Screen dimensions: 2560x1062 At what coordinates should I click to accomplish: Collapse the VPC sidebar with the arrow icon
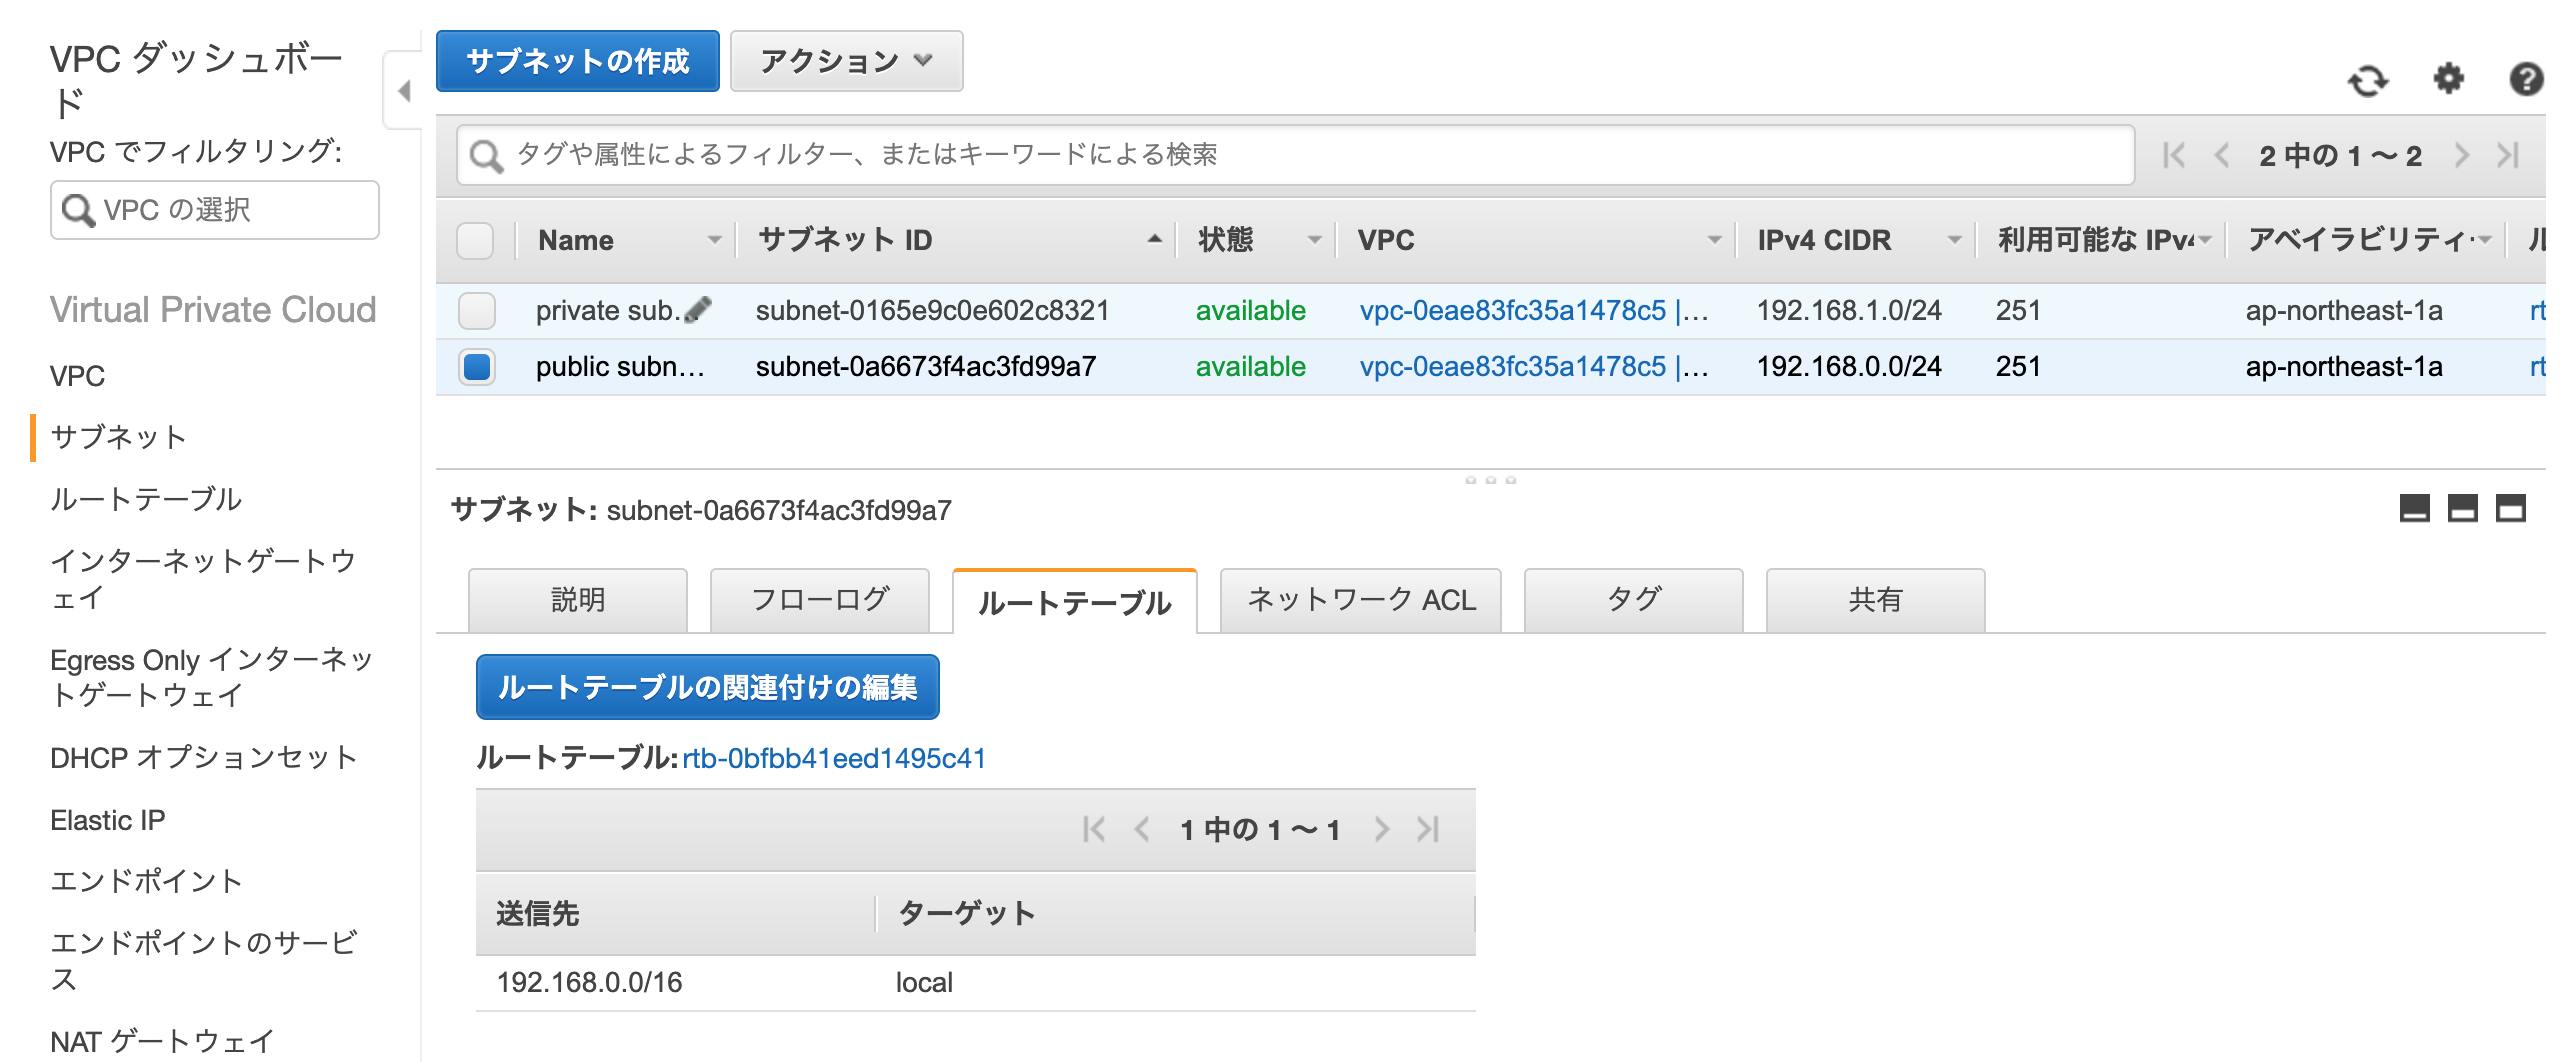[x=404, y=90]
